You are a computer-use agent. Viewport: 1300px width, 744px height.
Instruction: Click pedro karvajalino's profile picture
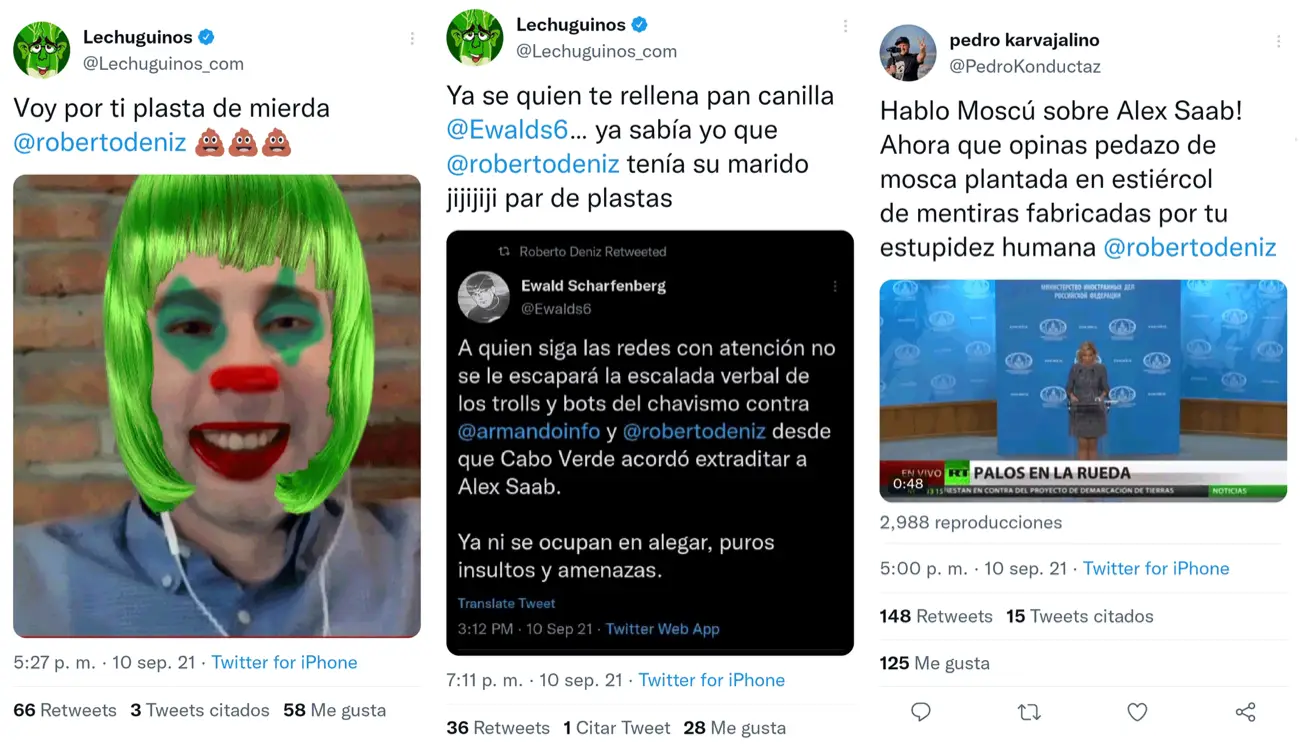908,52
